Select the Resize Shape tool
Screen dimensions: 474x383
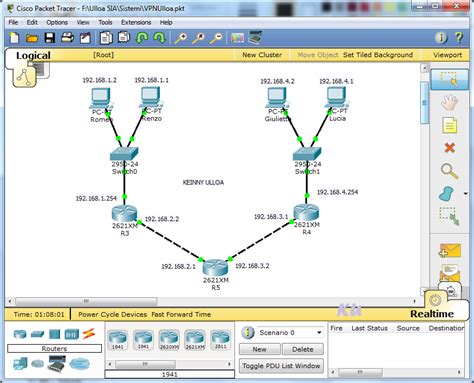coord(449,216)
